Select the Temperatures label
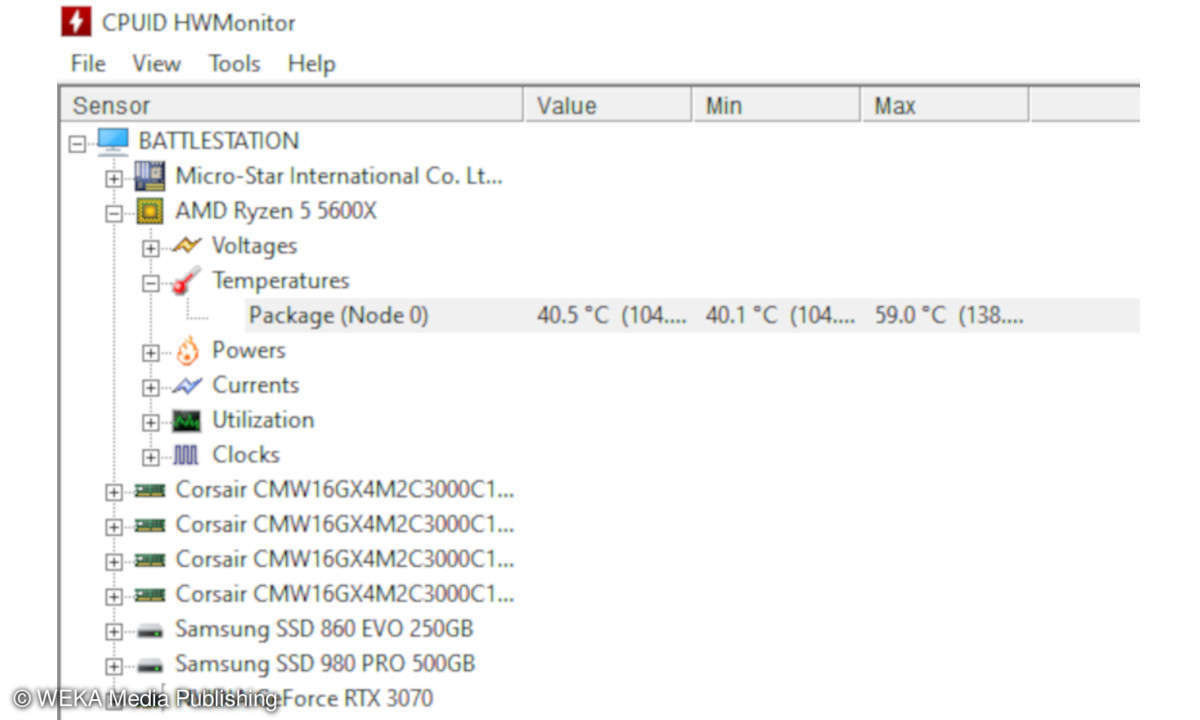The image size is (1200, 720). click(x=280, y=281)
